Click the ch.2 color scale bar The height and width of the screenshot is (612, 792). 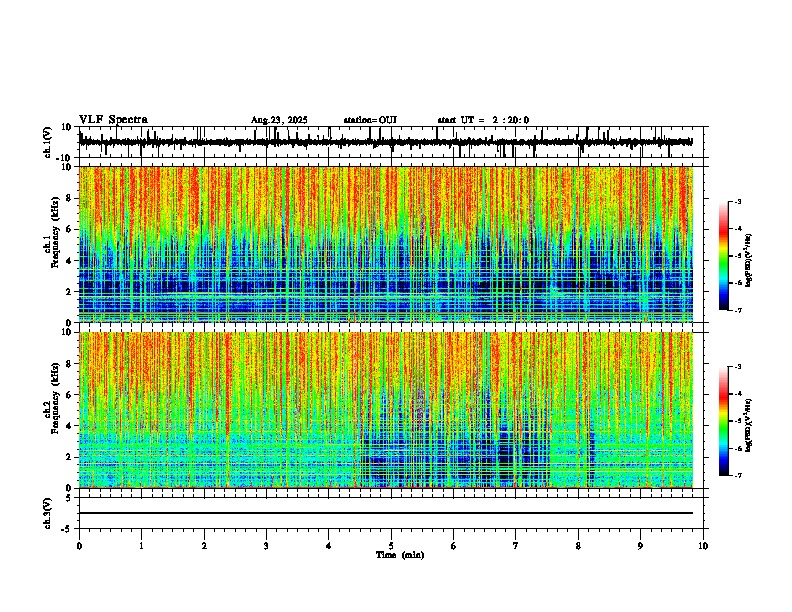(724, 421)
